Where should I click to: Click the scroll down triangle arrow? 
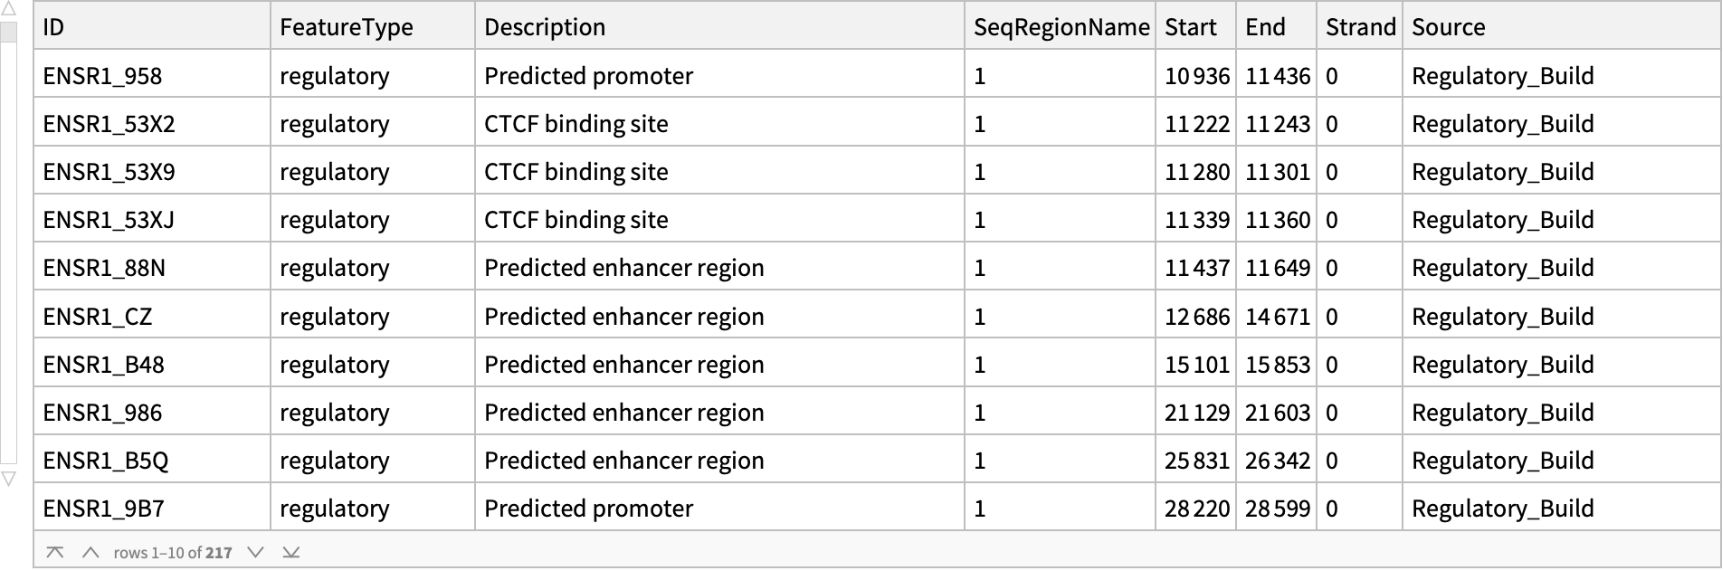pyautogui.click(x=9, y=478)
